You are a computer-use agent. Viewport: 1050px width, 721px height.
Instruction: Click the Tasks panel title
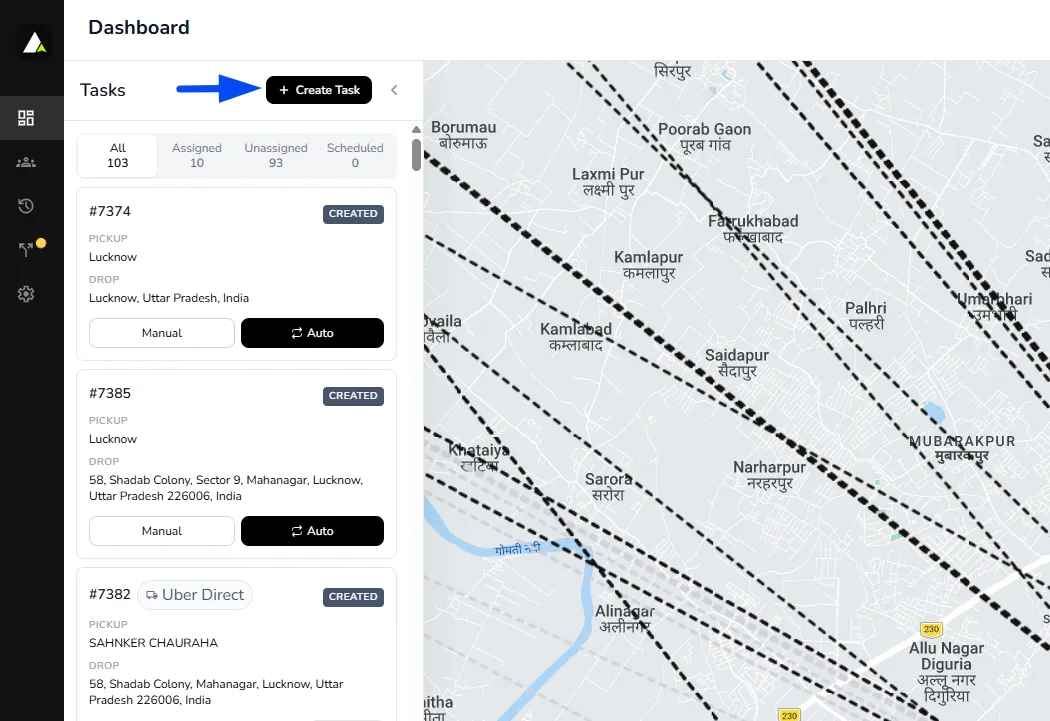click(102, 90)
